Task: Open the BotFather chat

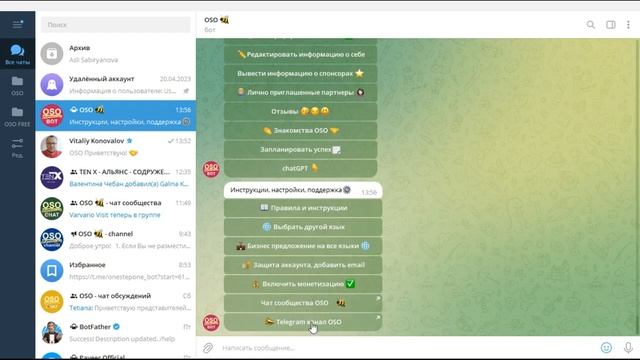Action: tap(116, 333)
